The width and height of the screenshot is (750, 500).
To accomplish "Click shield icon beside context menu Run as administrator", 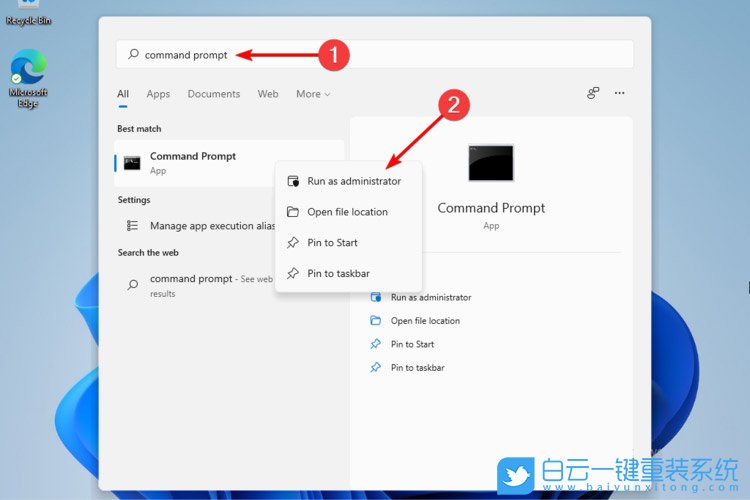I will (x=293, y=181).
